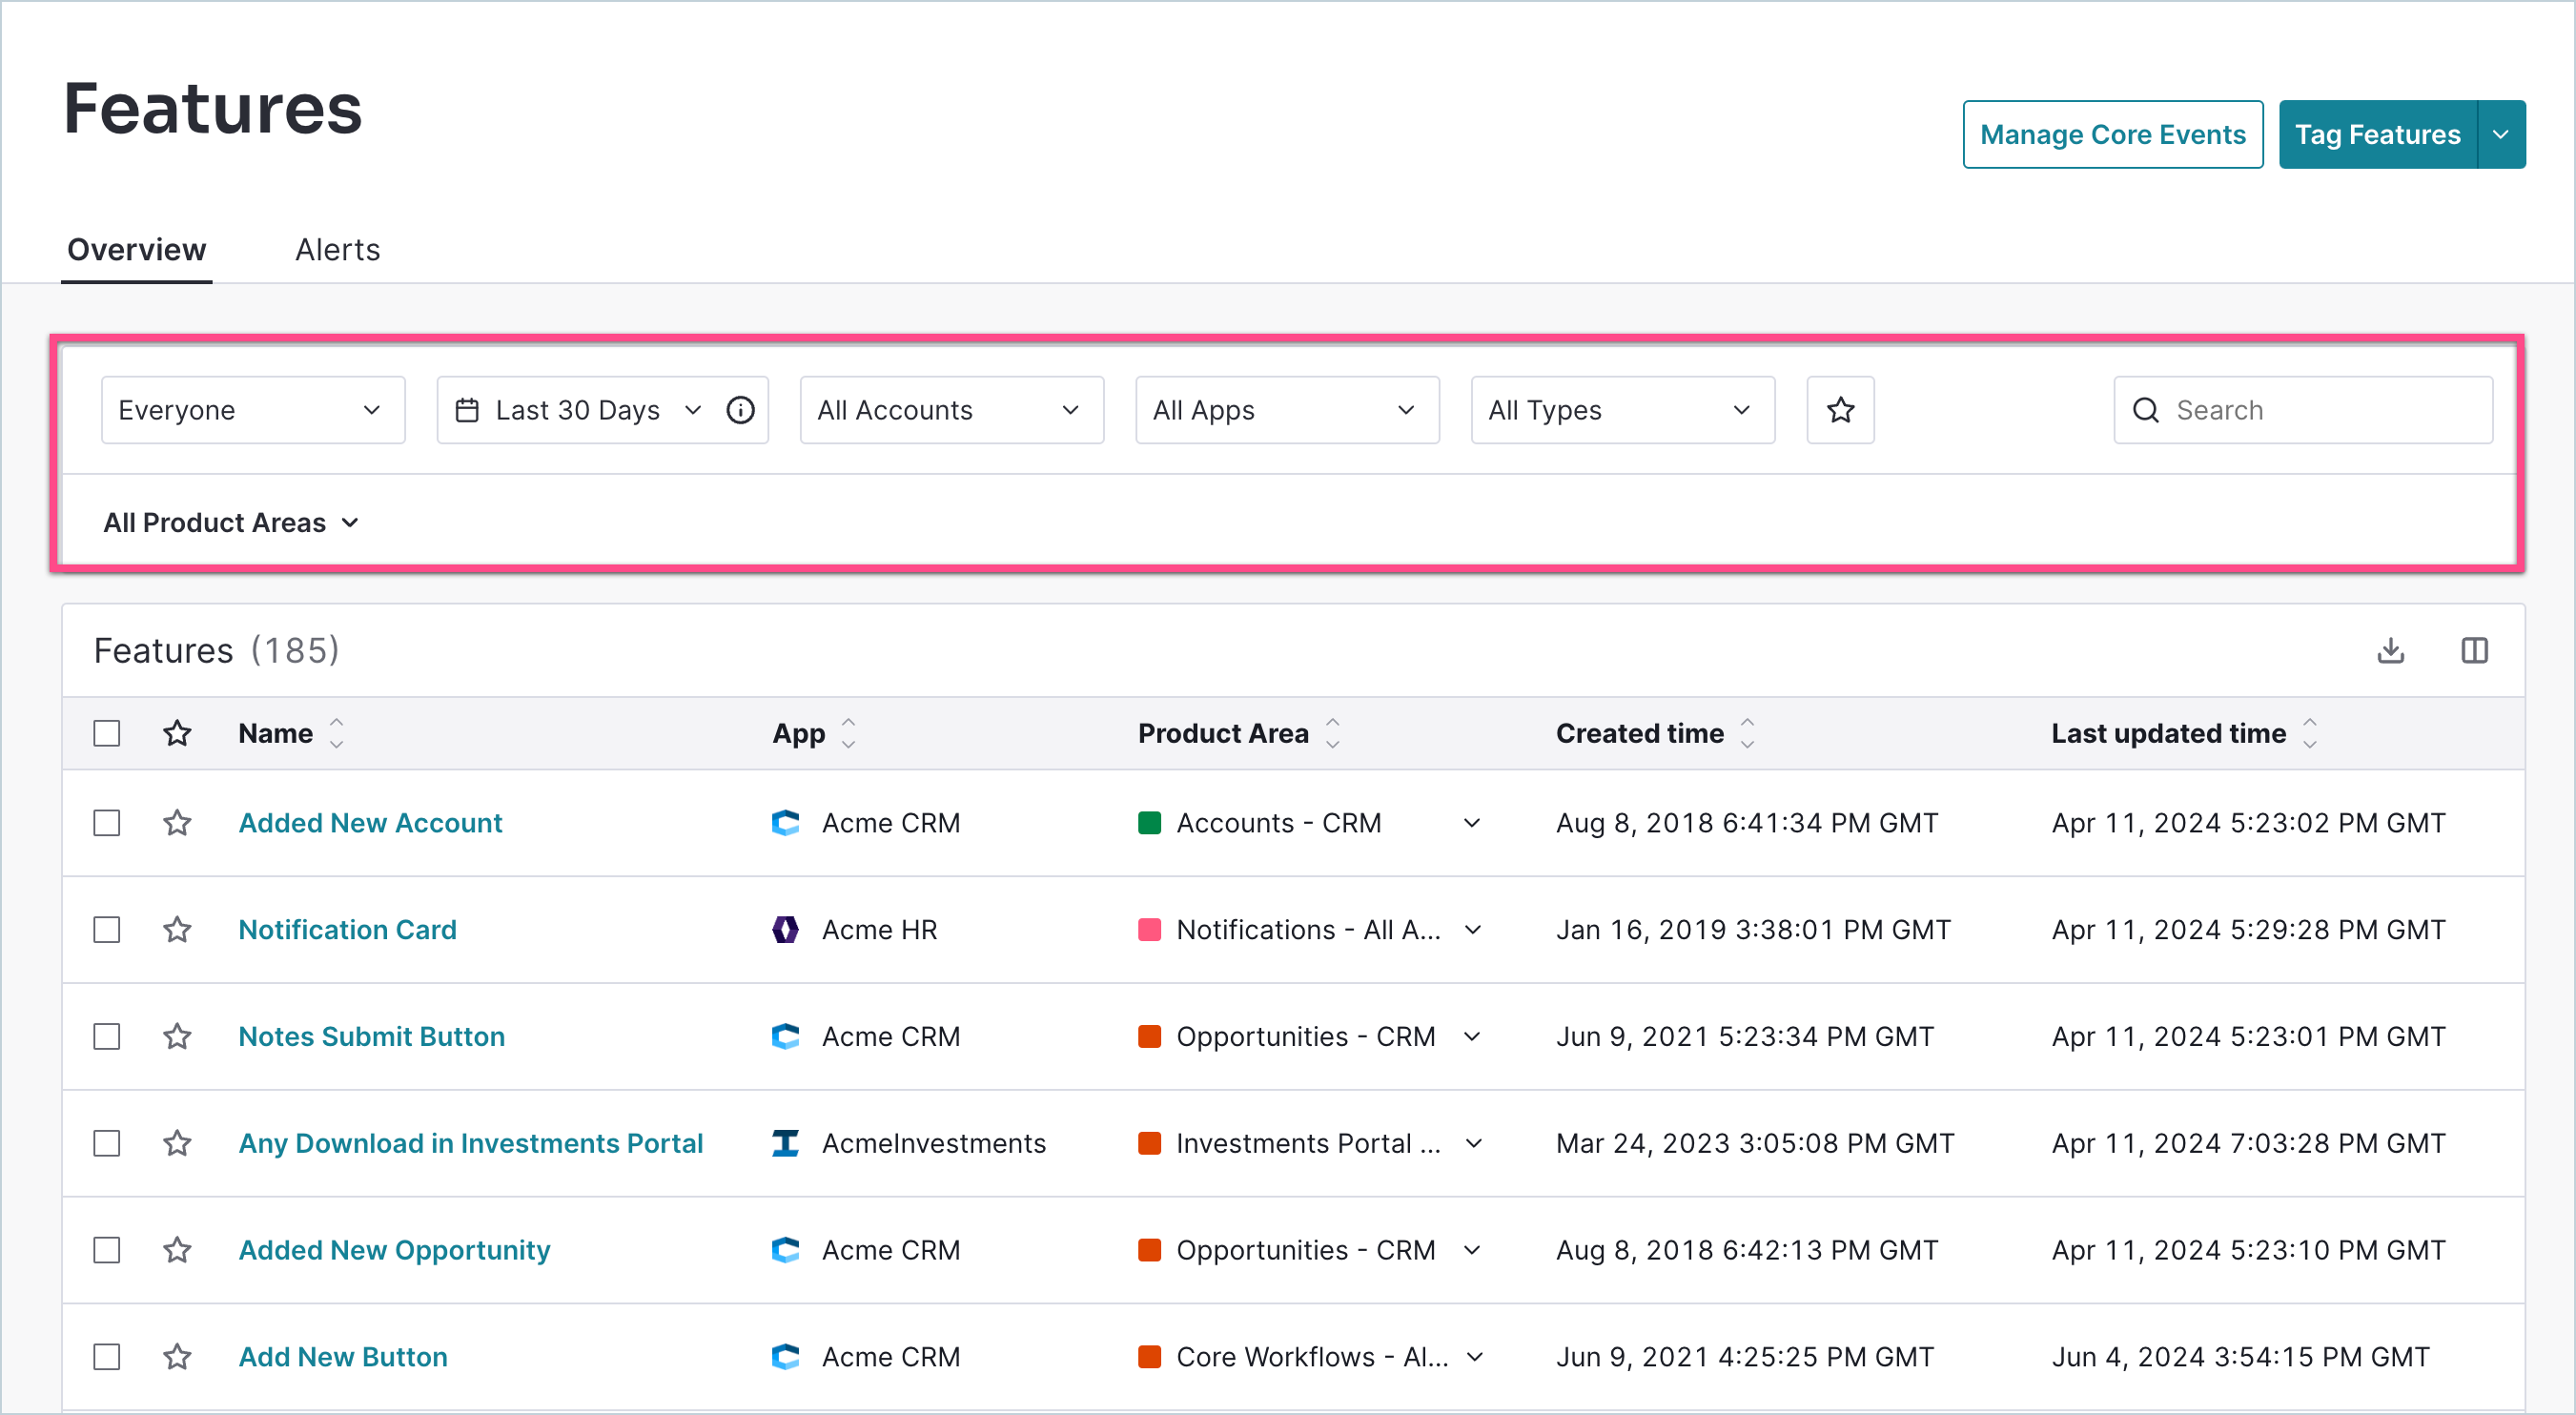2576x1415 pixels.
Task: Switch to the Alerts tab
Action: pos(337,249)
